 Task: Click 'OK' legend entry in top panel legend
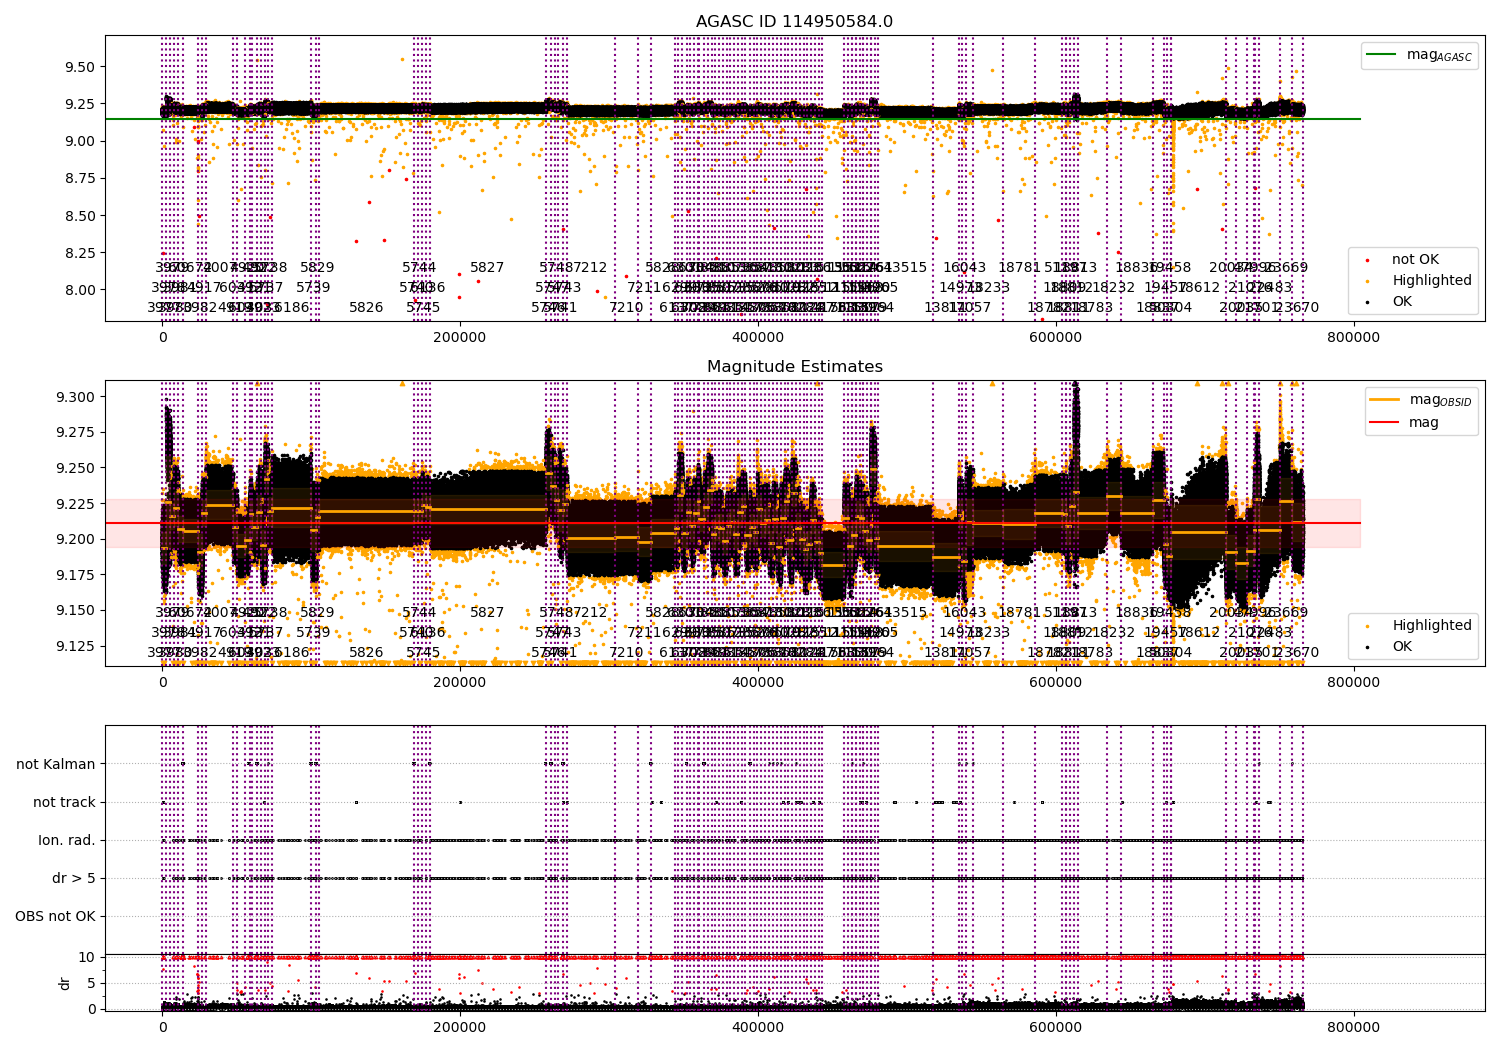tap(1402, 302)
